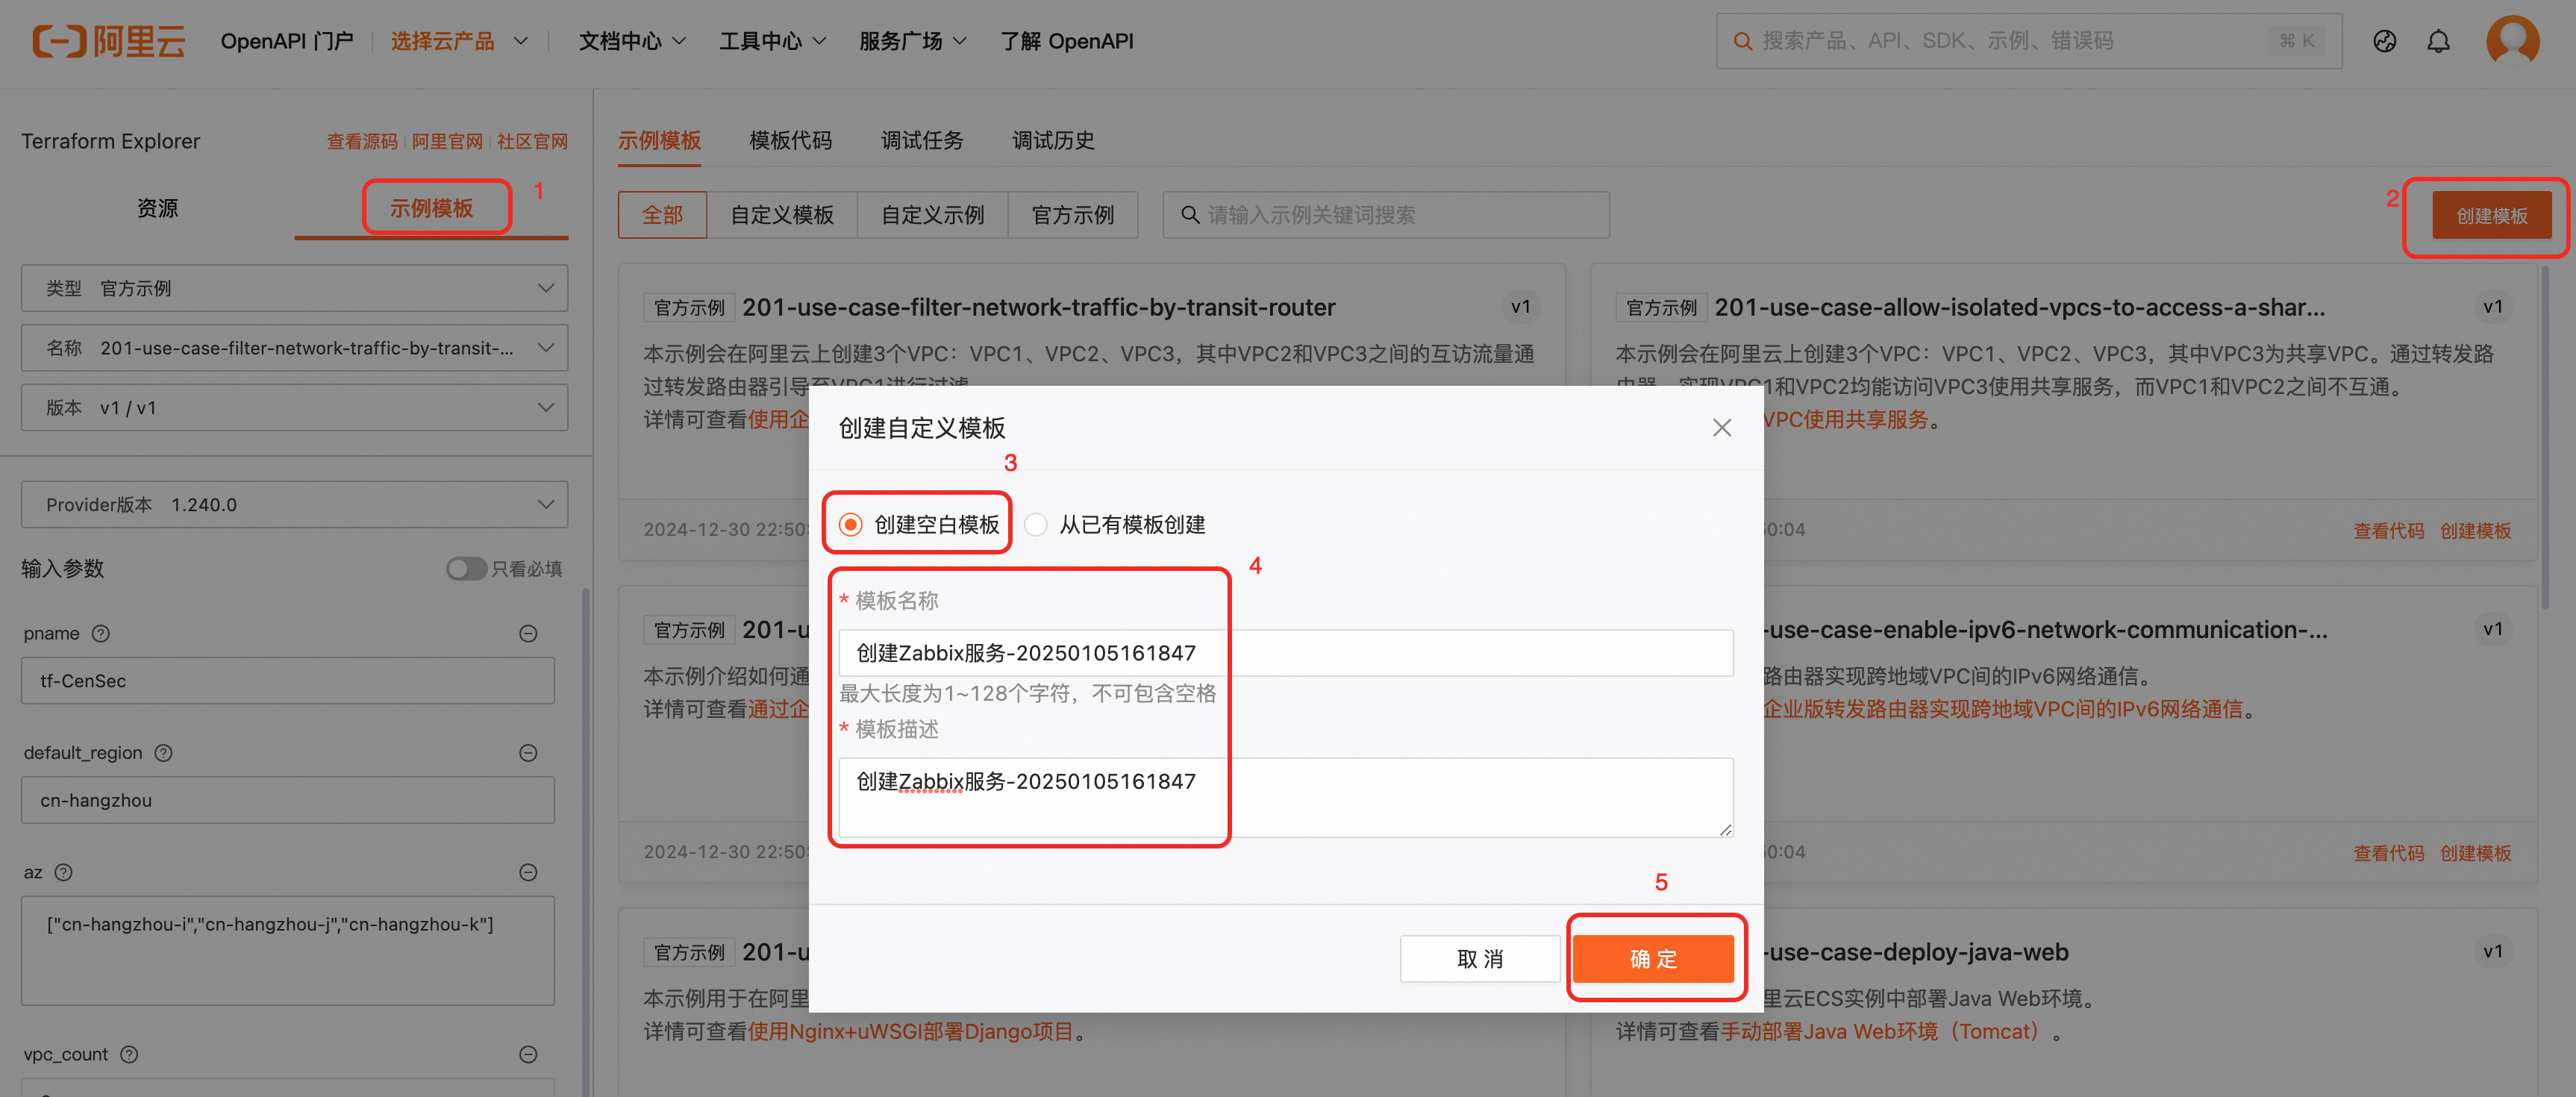Open the 社区官网 link

pyautogui.click(x=532, y=142)
